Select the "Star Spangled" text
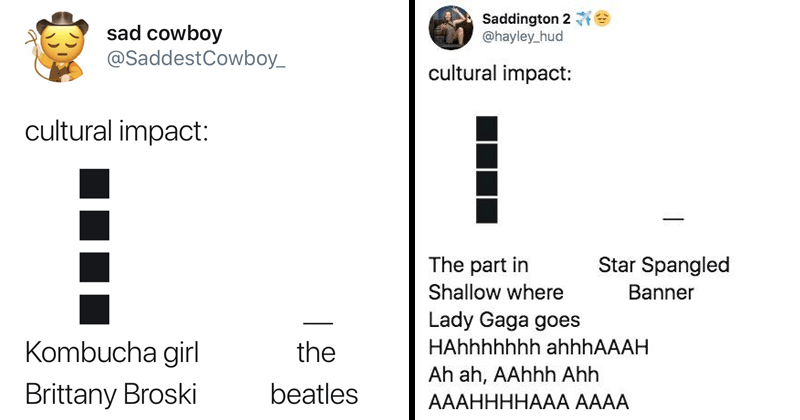This screenshot has width=800, height=420. [x=663, y=265]
